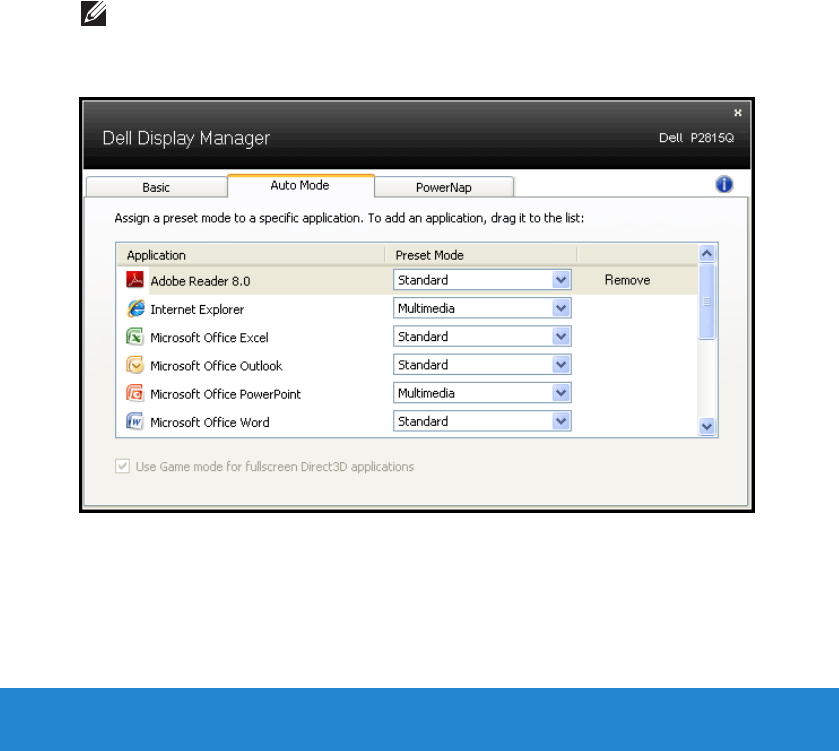The height and width of the screenshot is (751, 839).
Task: Select the Auto Mode tab
Action: (300, 186)
